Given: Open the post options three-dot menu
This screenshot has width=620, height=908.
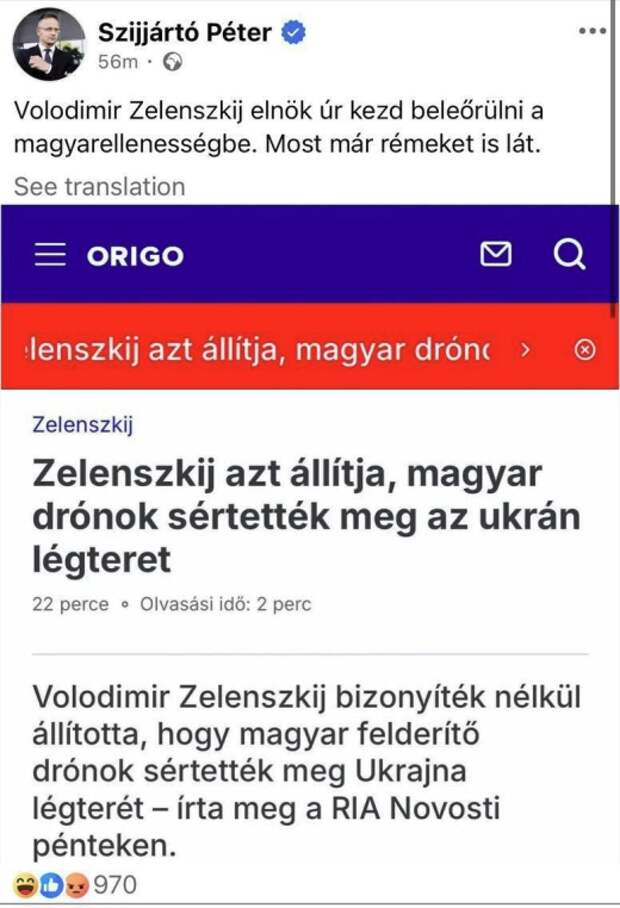Looking at the screenshot, I should tap(593, 31).
